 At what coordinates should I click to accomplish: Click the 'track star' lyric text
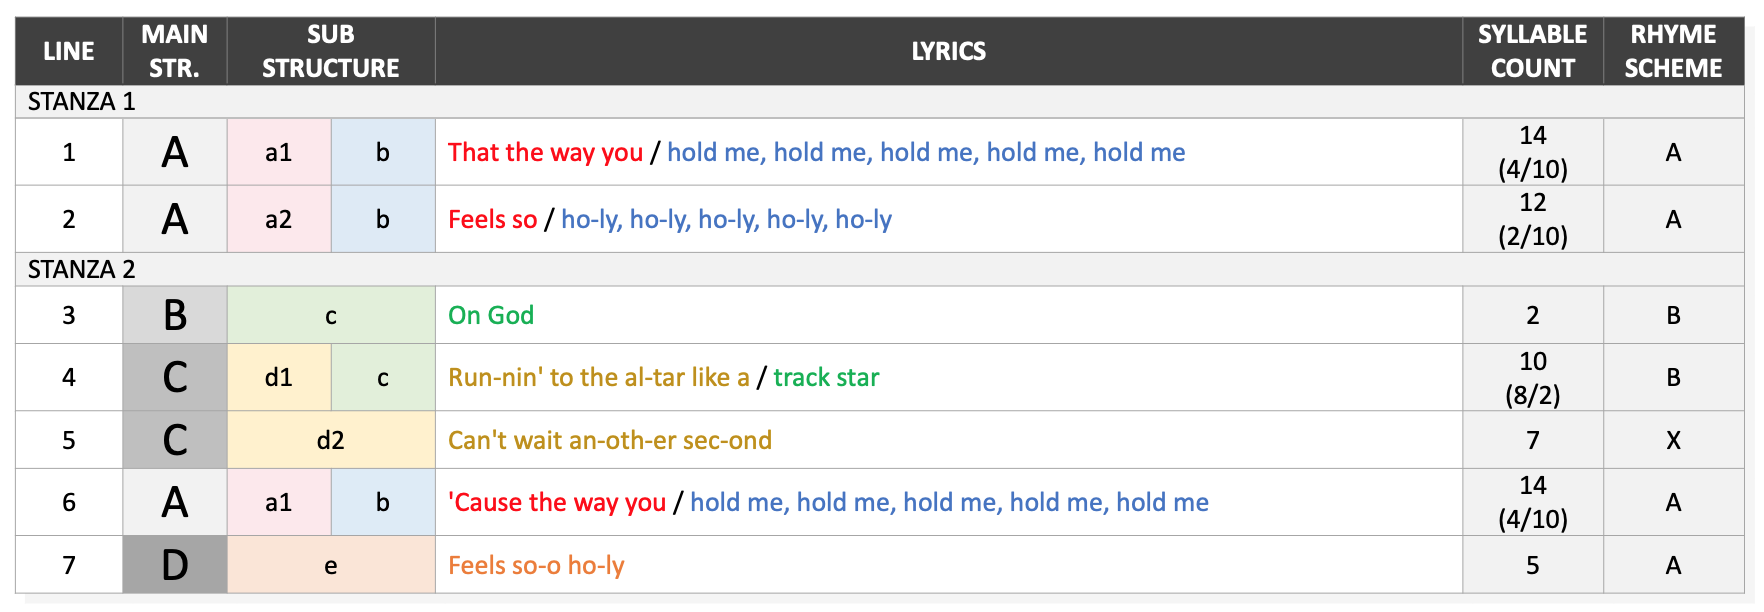click(826, 378)
